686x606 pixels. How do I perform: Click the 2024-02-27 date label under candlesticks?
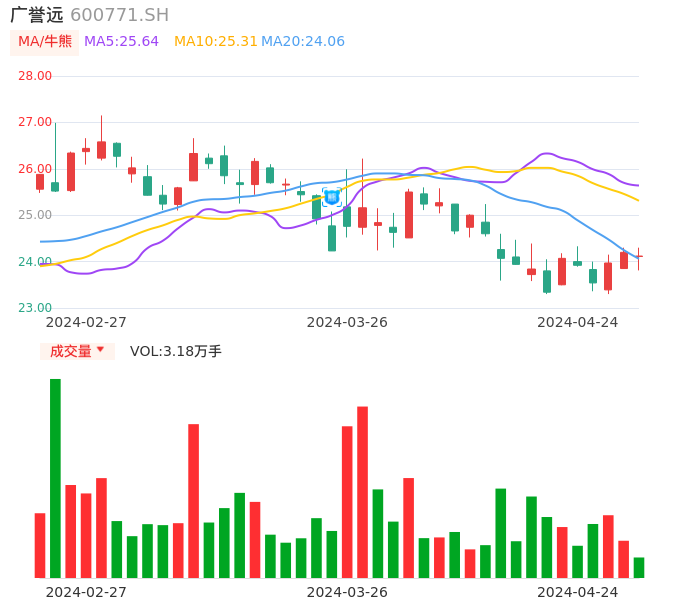pyautogui.click(x=86, y=322)
